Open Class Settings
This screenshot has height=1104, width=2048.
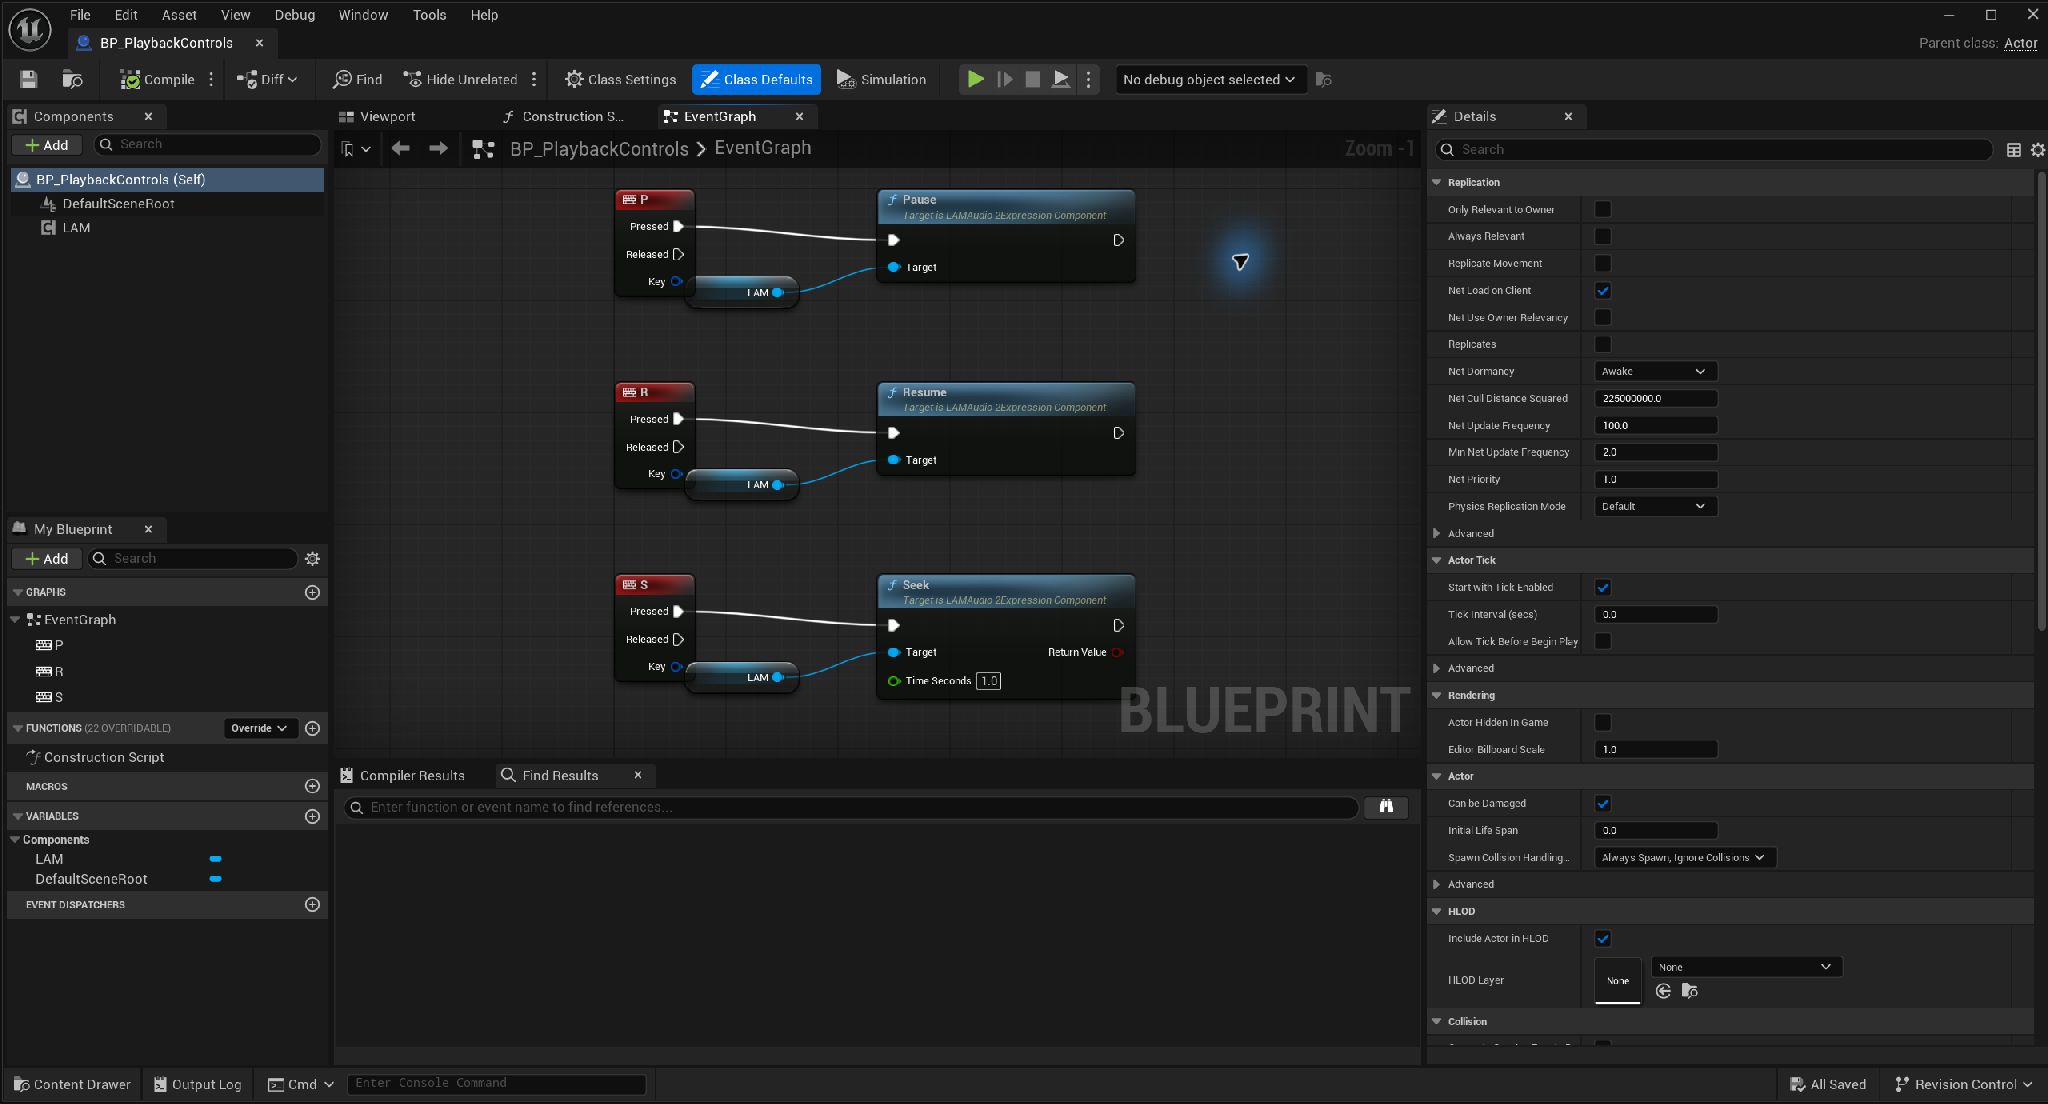click(621, 79)
